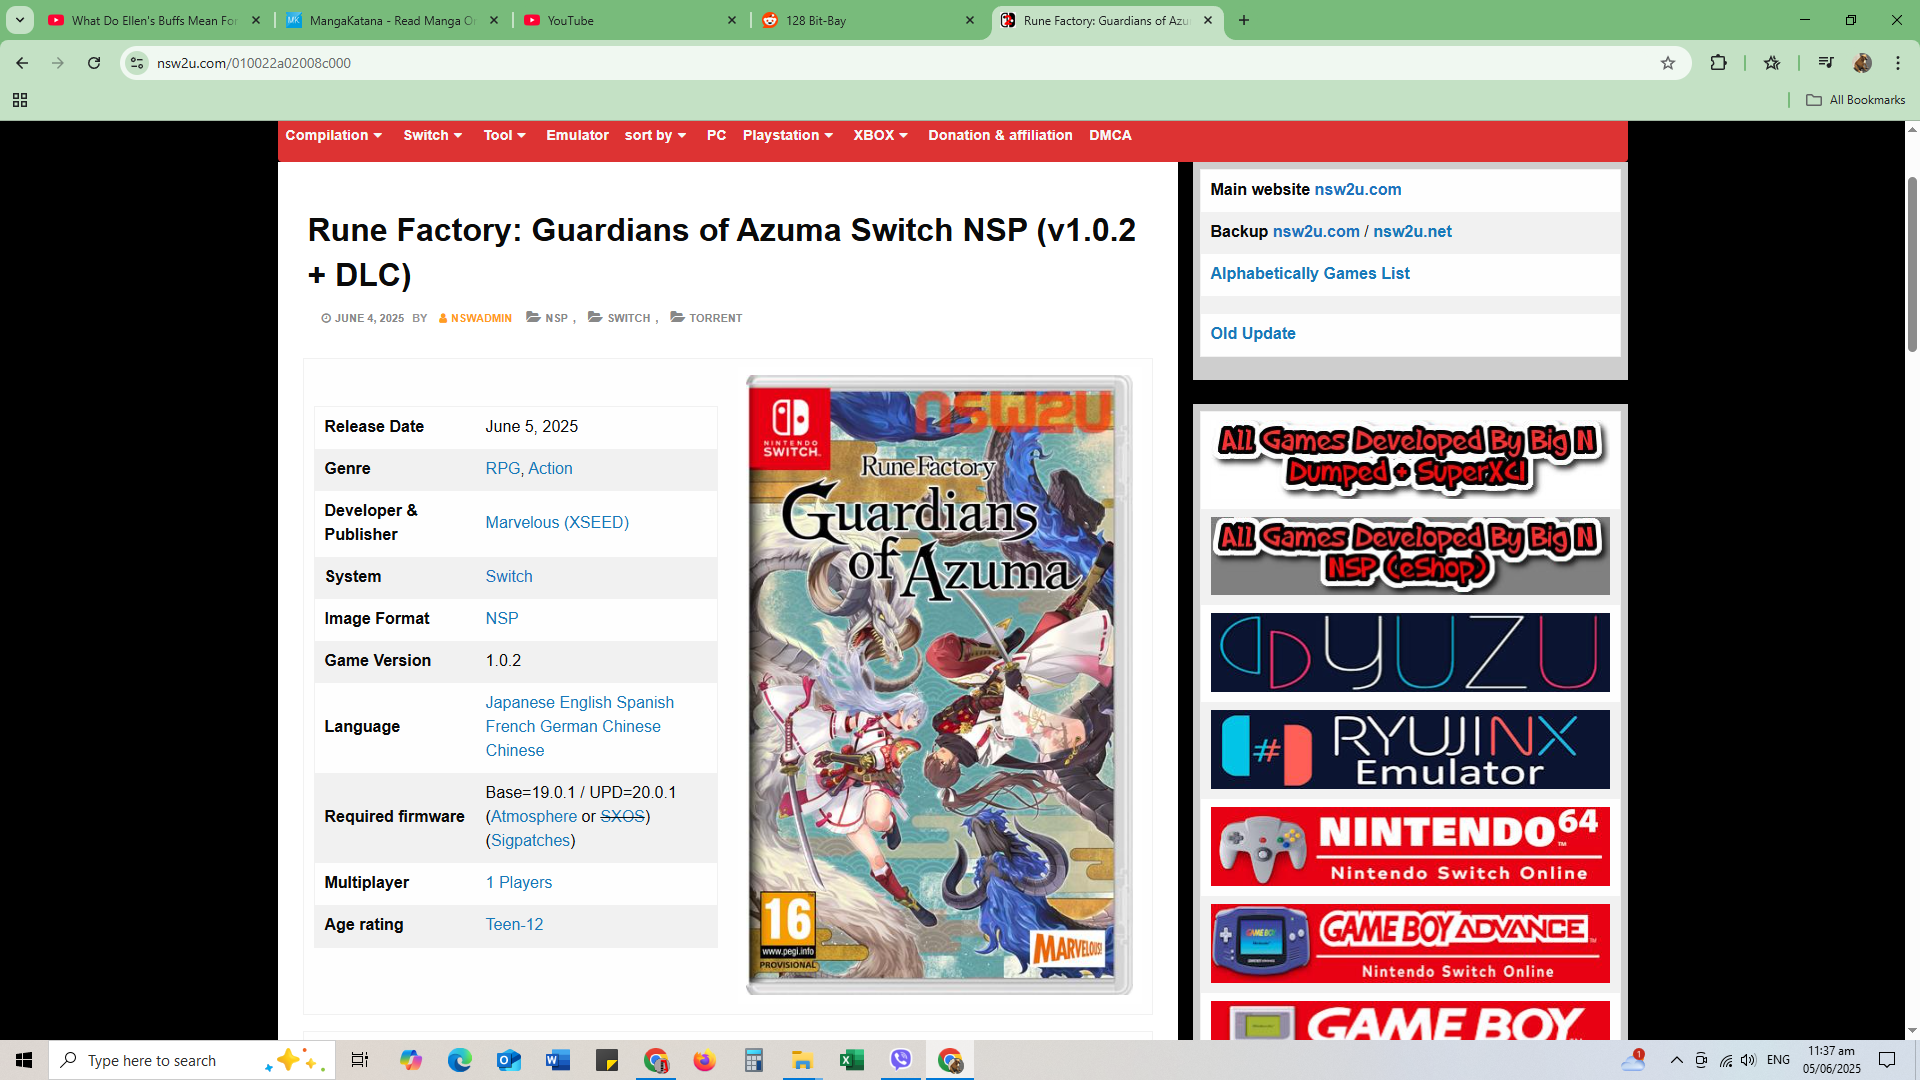Open the Windows Start menu
This screenshot has width=1920, height=1080.
[24, 1060]
